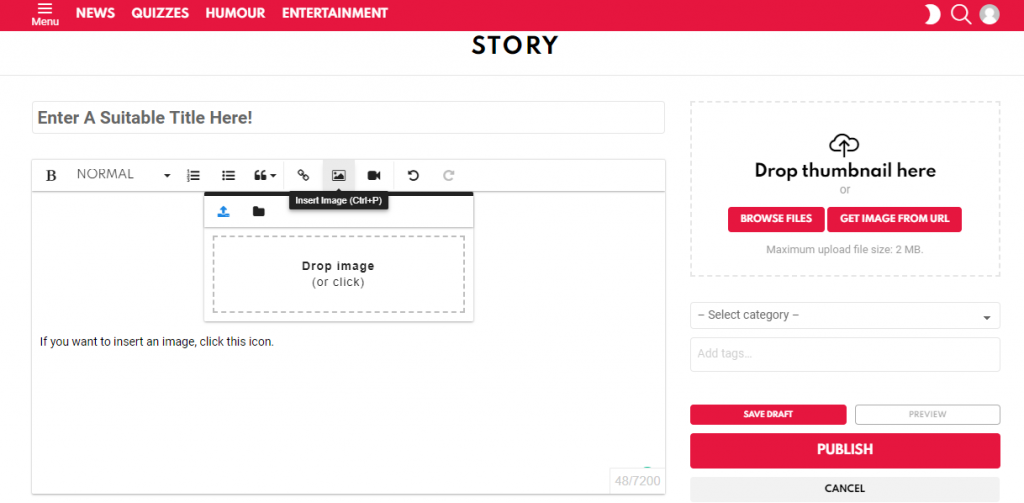Click the BROWSE FILES button

coord(776,219)
